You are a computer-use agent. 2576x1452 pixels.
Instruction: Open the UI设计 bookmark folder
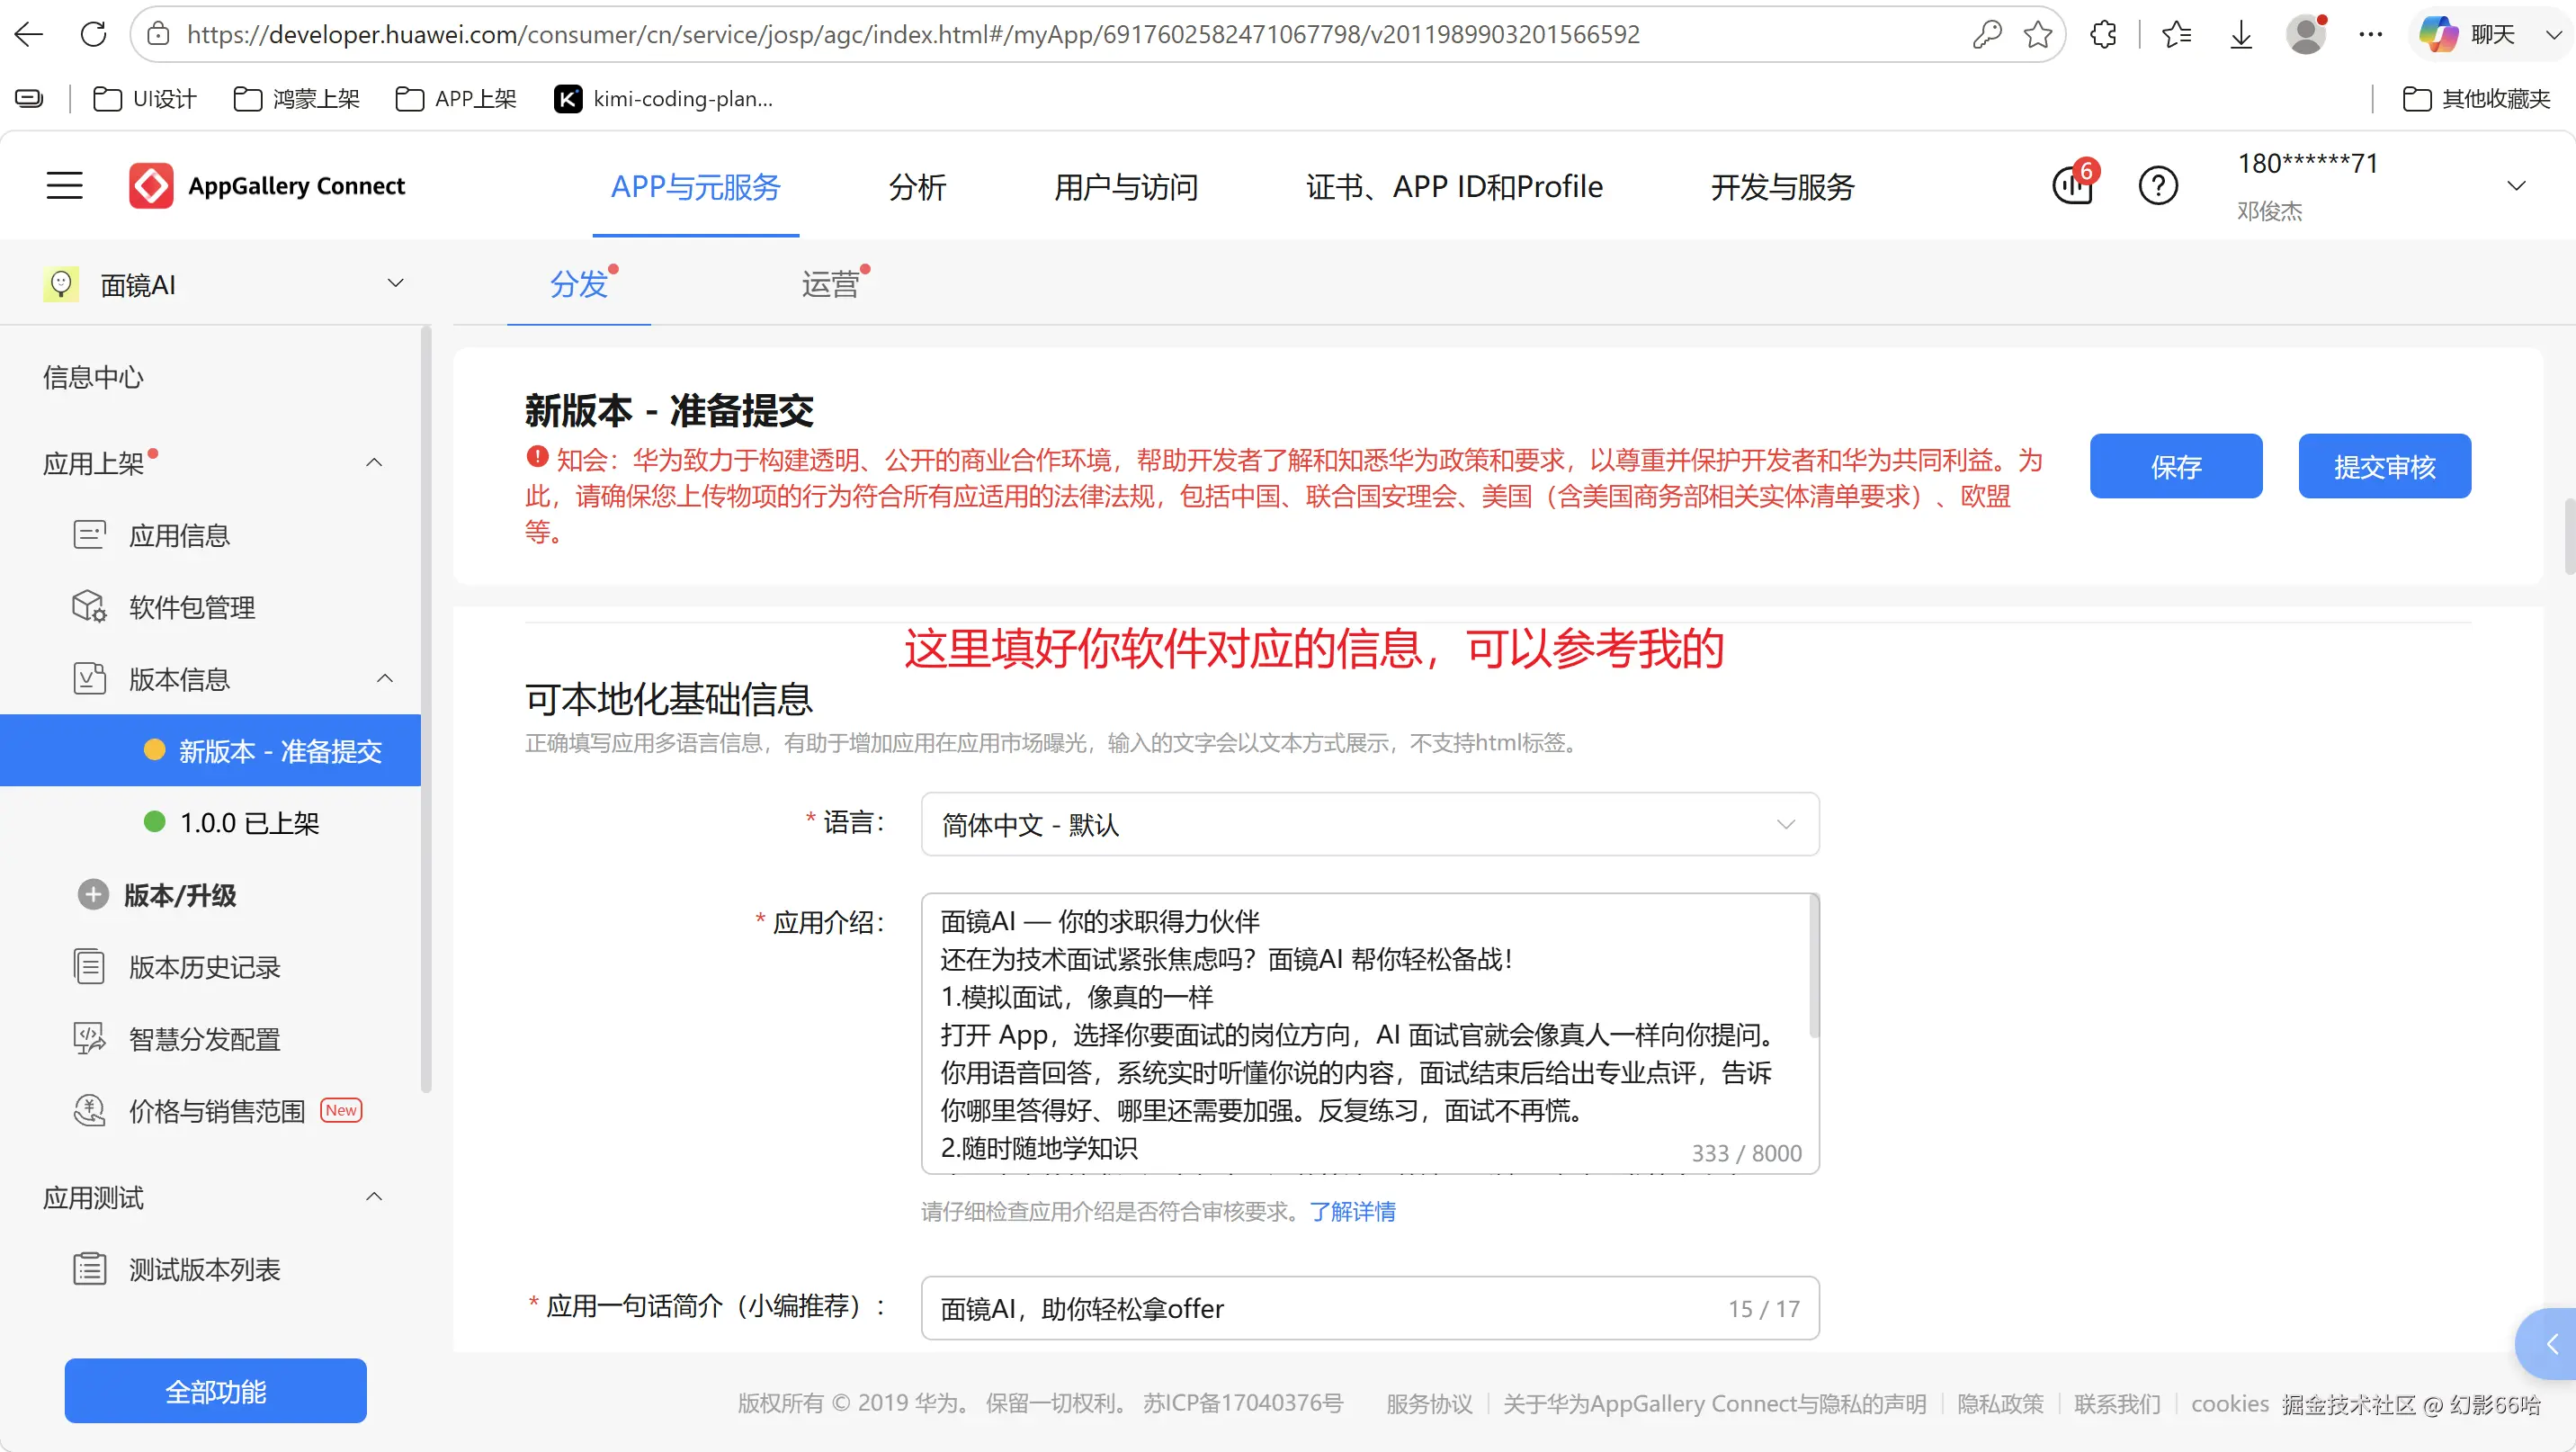pyautogui.click(x=145, y=98)
